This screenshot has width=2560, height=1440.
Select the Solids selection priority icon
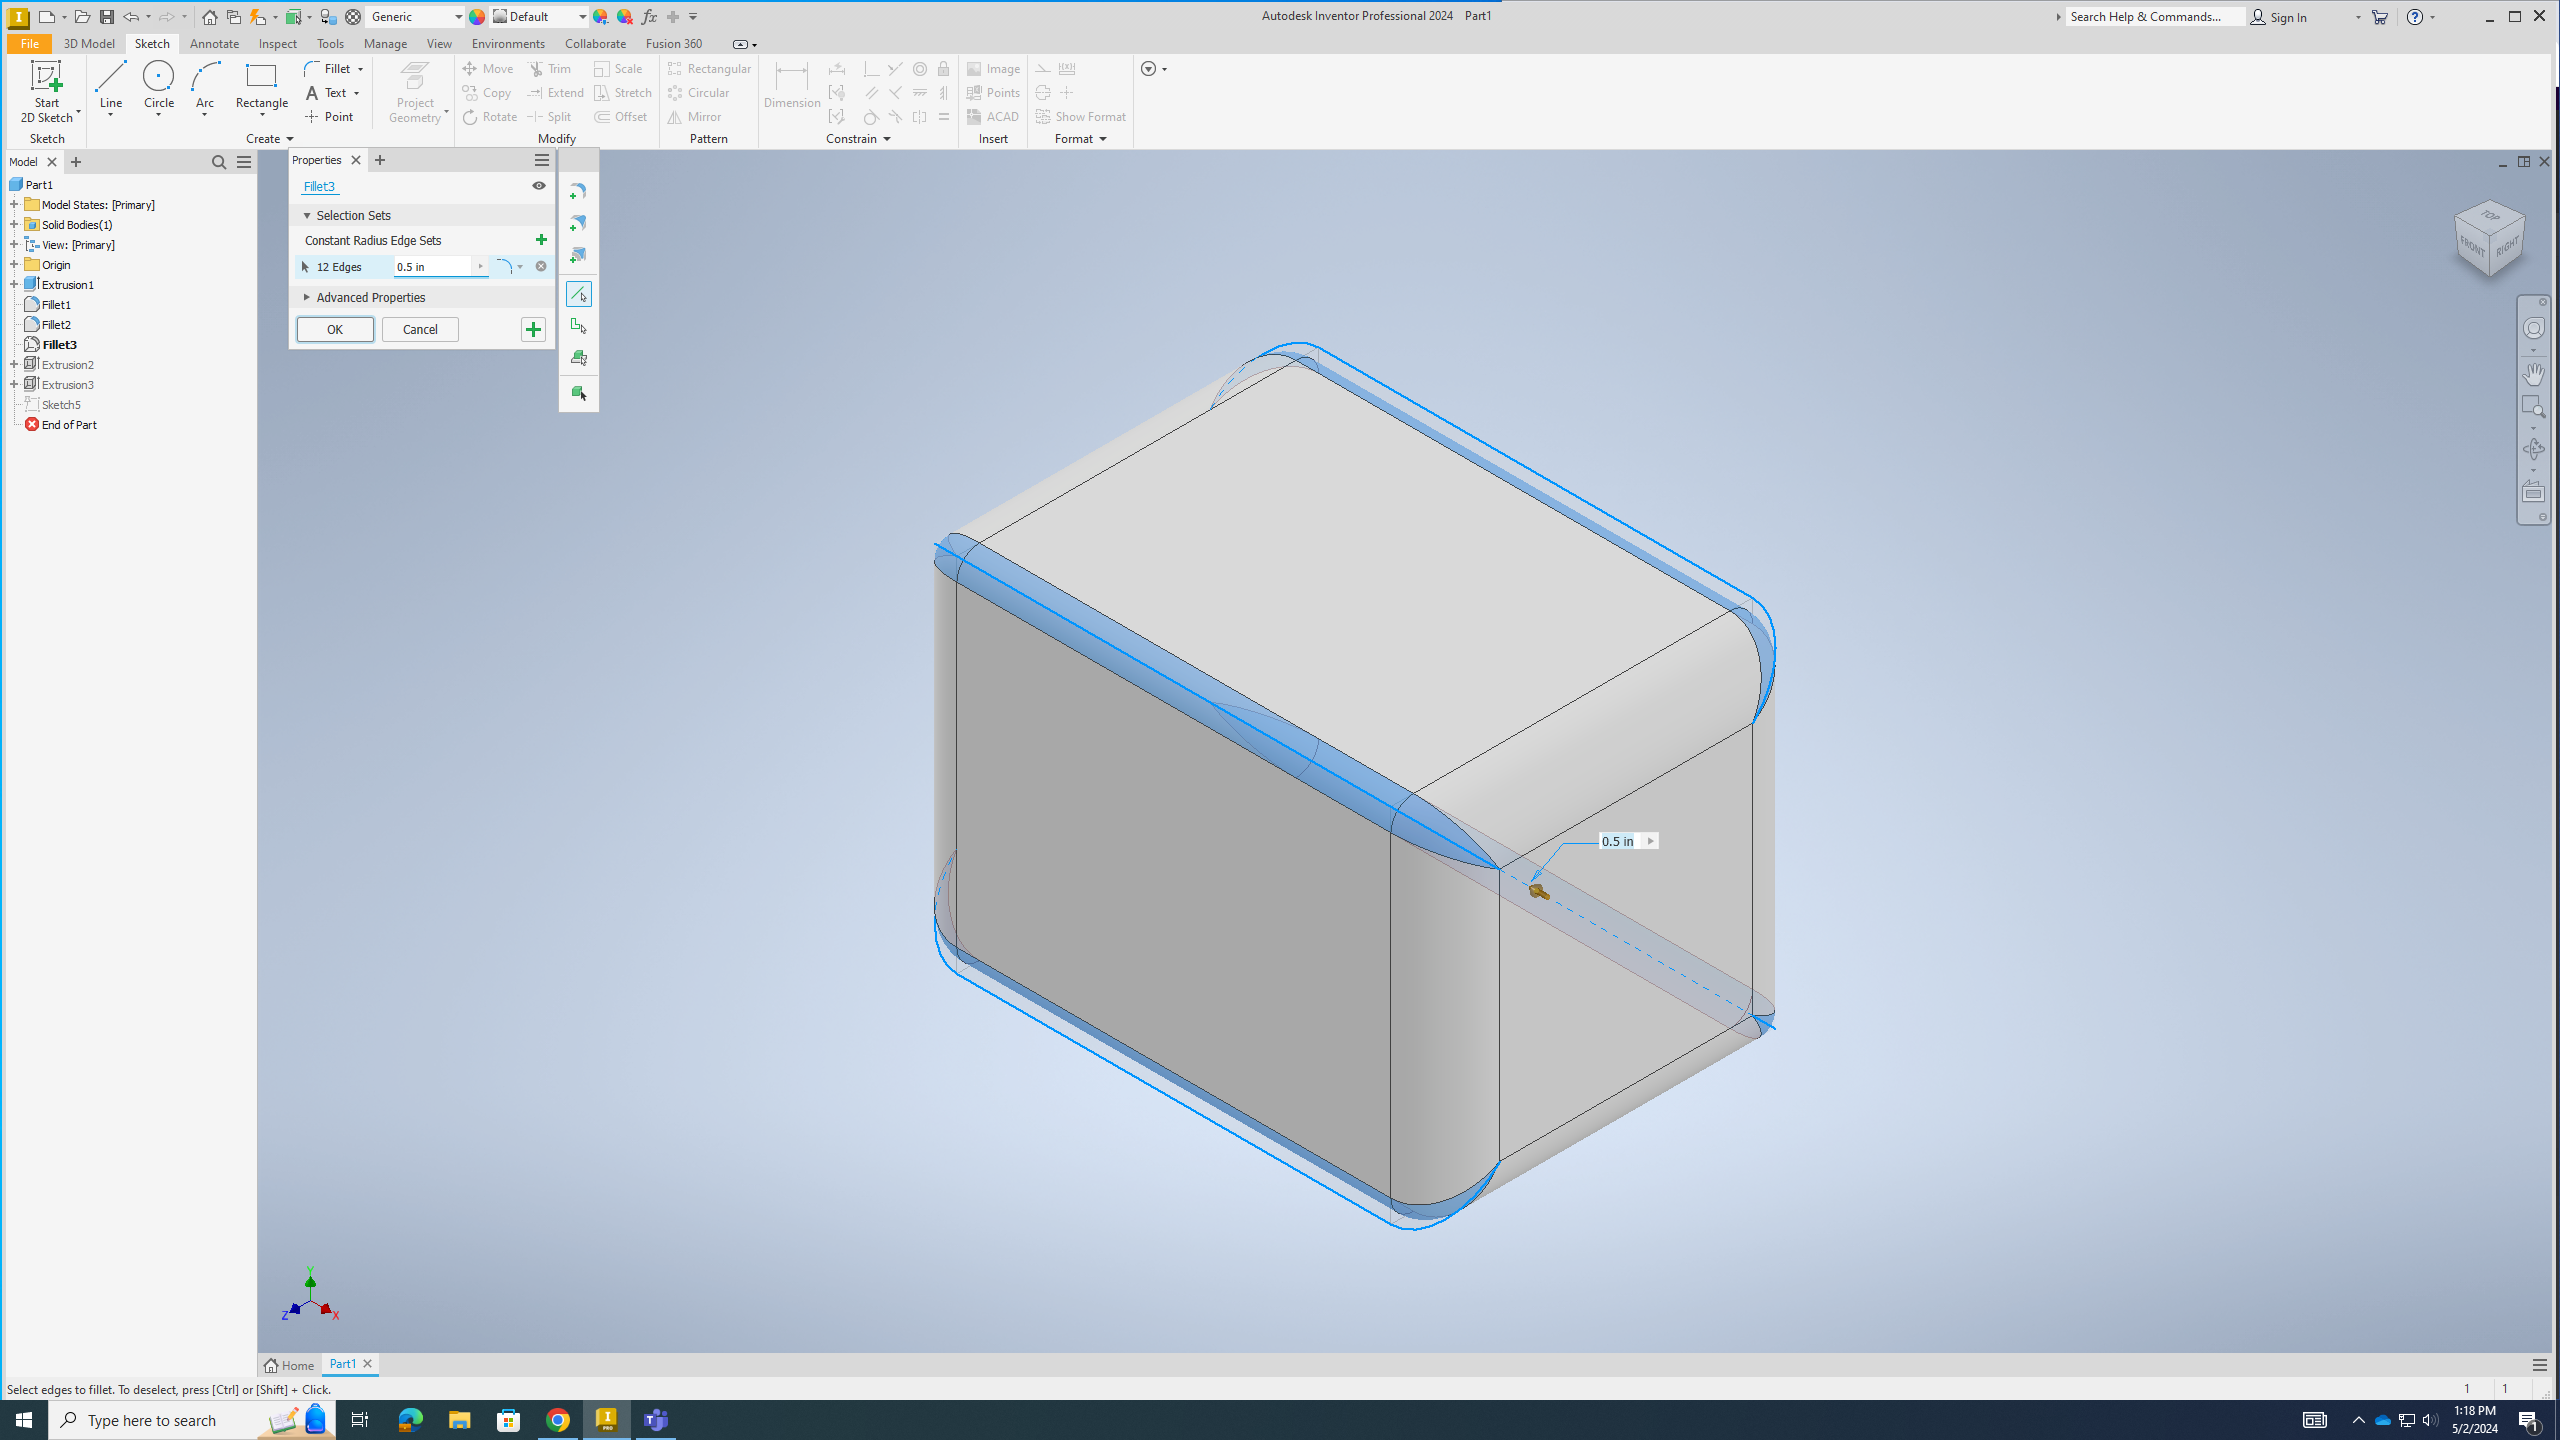pos(578,393)
